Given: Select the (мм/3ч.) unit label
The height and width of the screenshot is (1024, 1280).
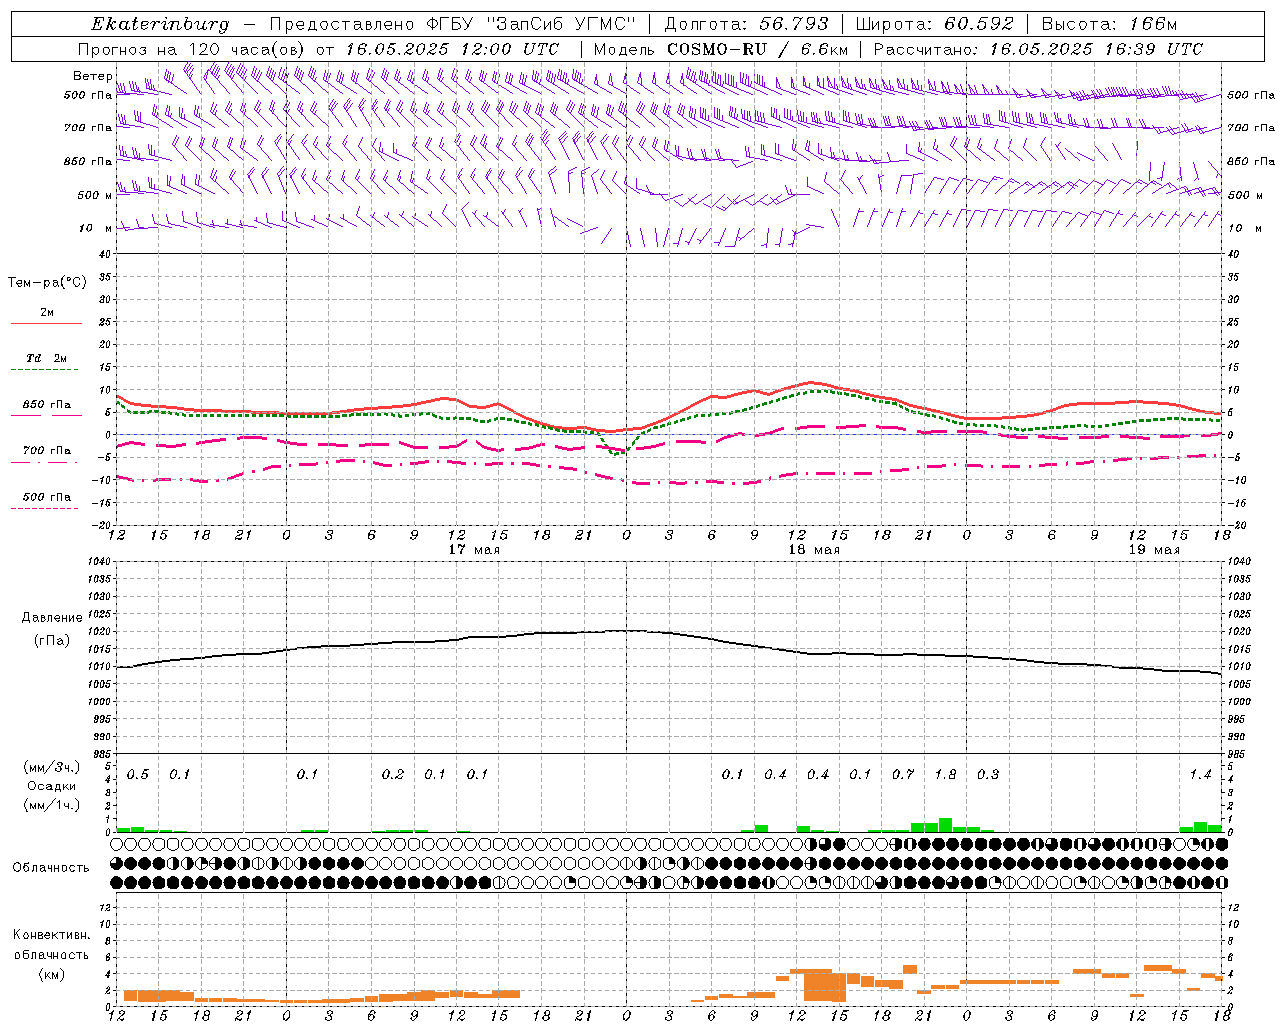Looking at the screenshot, I should point(51,767).
